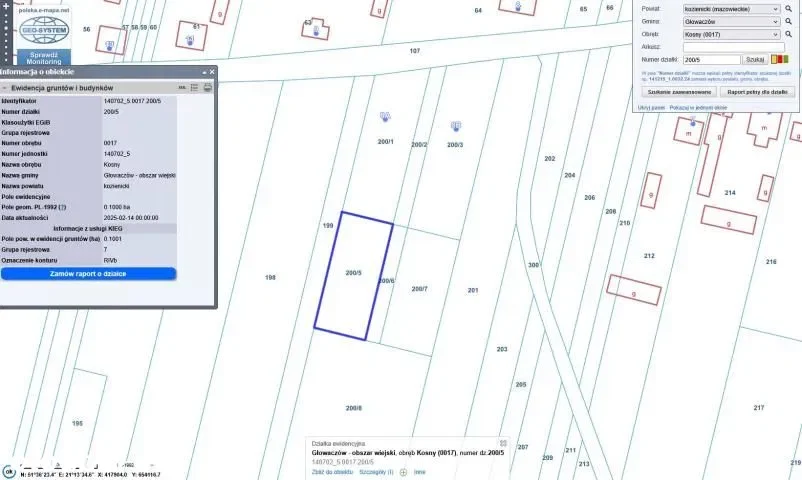Click the print icon in info panel
Viewport: 802px width, 480px height.
207,88
